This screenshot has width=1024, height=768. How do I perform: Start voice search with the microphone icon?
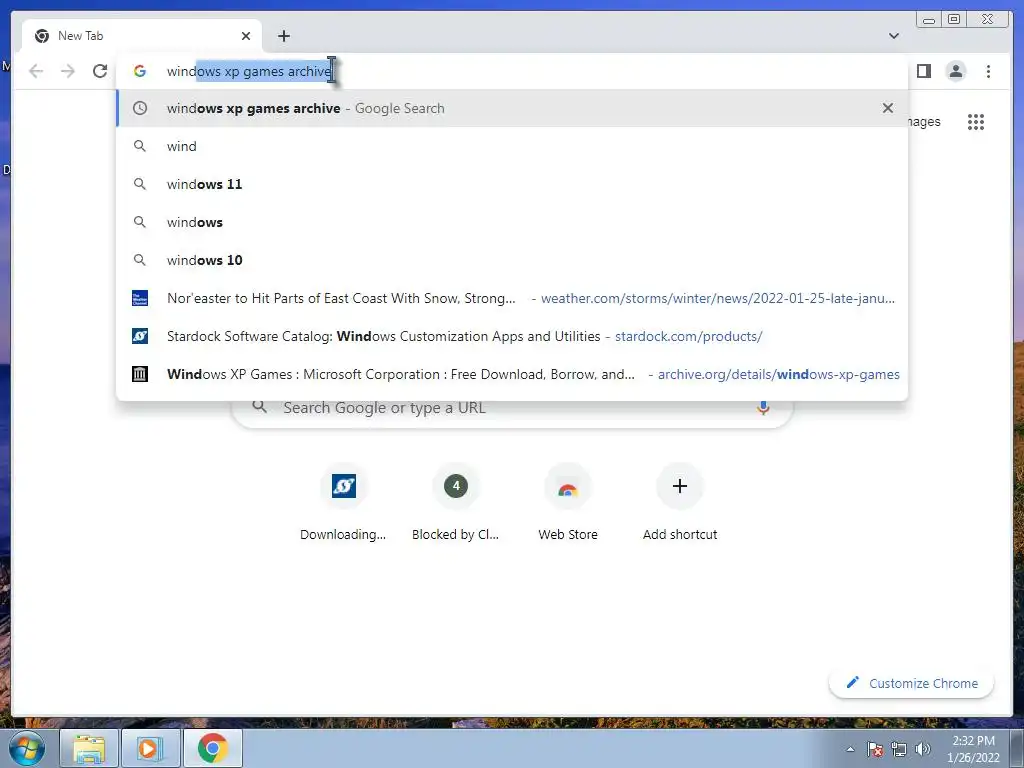[763, 408]
